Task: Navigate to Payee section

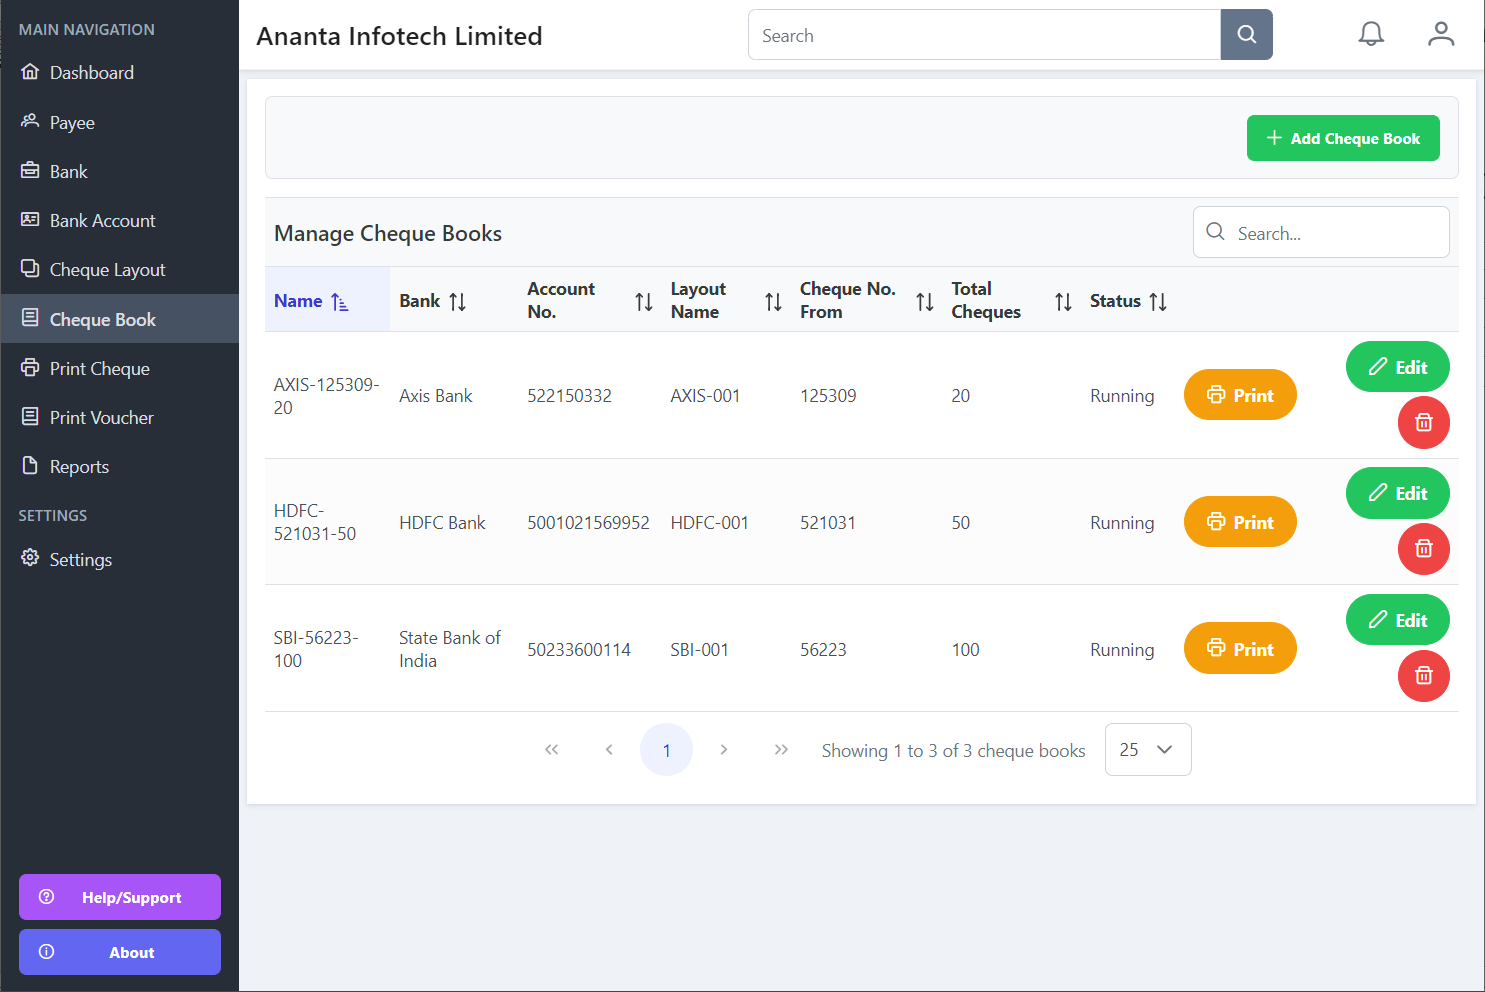Action: coord(120,122)
